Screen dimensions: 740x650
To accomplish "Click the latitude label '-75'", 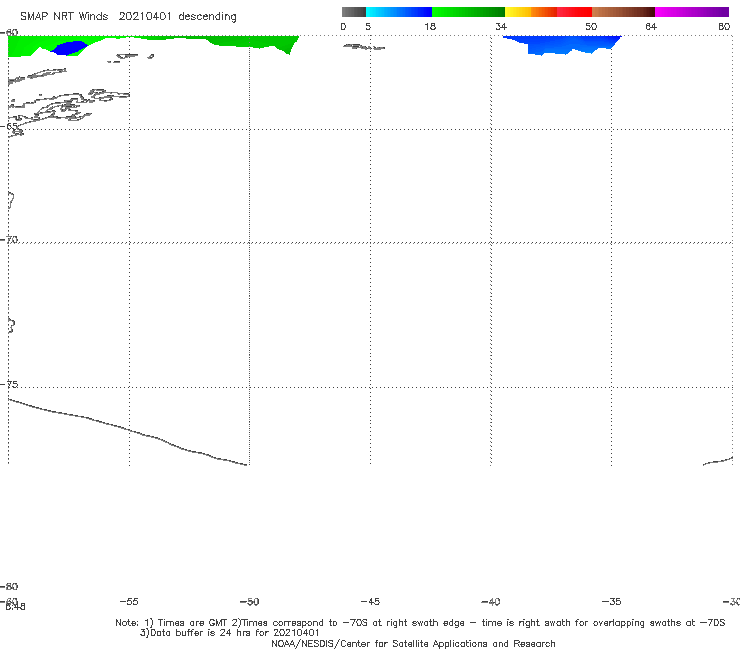I will 9,384.
